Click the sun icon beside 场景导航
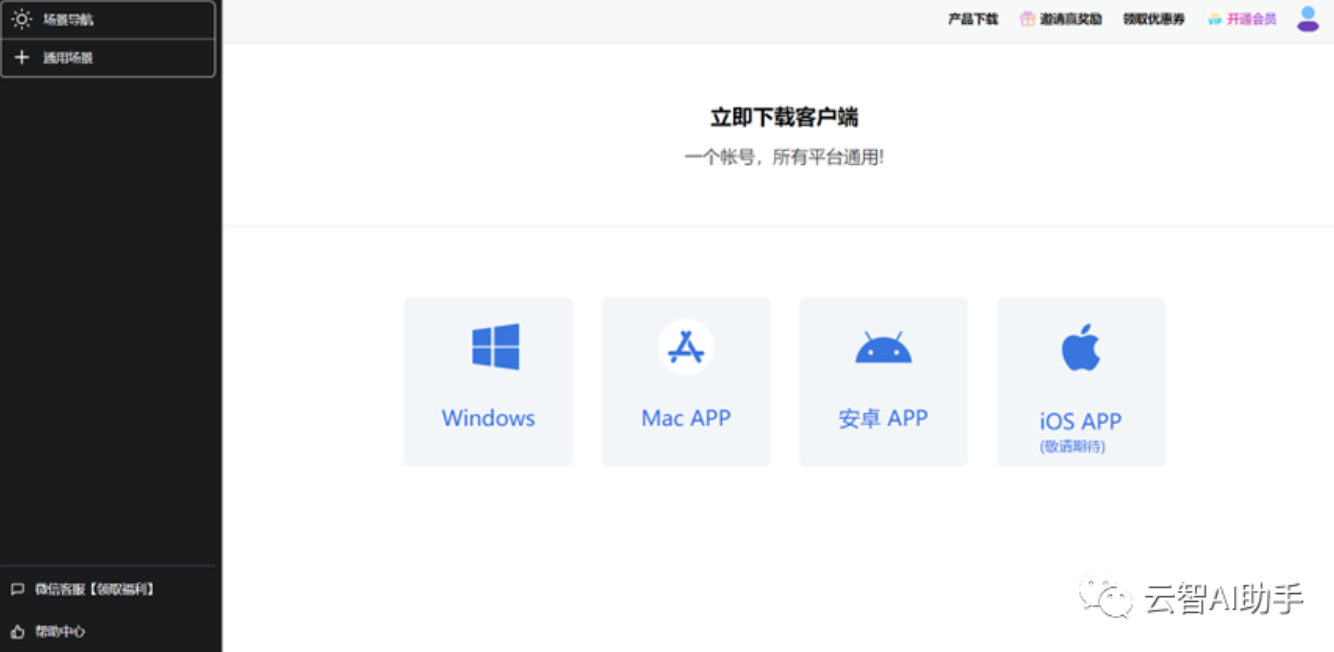 [21, 19]
